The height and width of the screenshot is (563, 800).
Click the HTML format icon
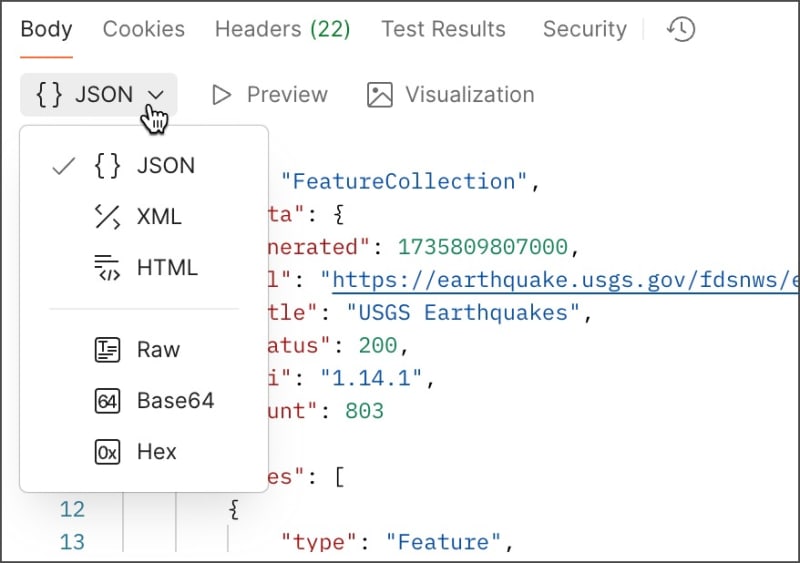107,267
